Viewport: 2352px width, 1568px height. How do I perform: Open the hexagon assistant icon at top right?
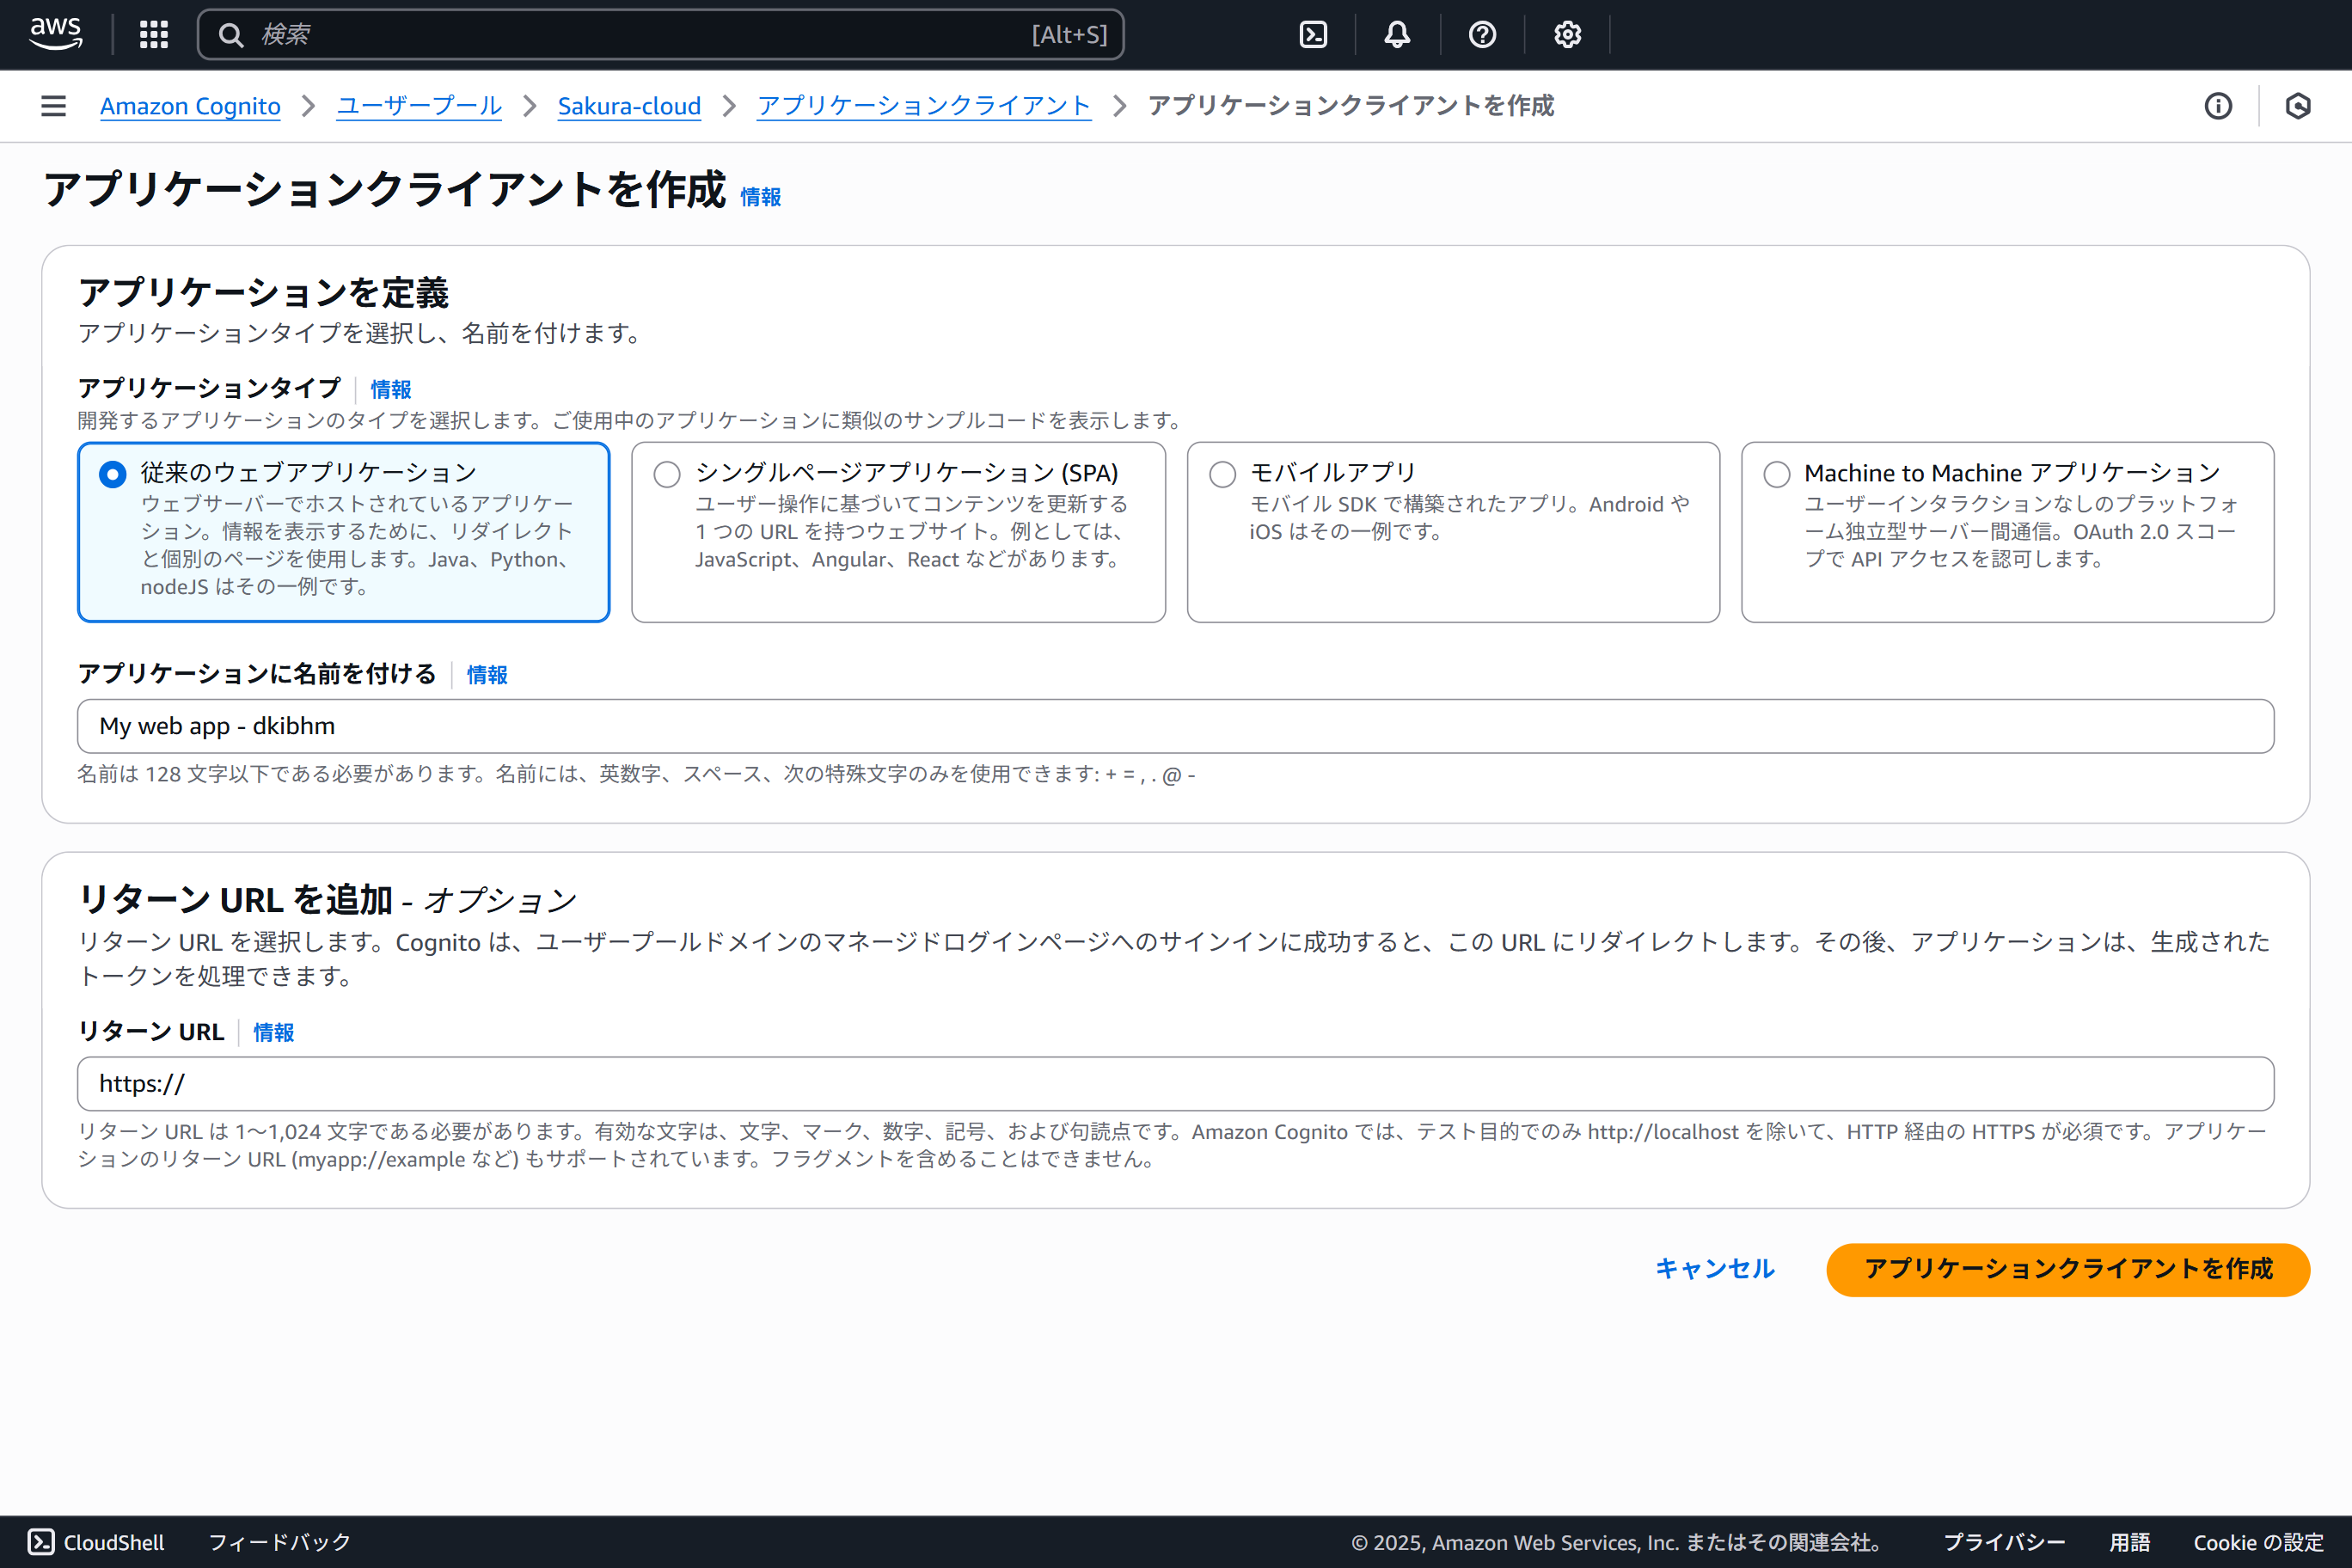click(2298, 106)
